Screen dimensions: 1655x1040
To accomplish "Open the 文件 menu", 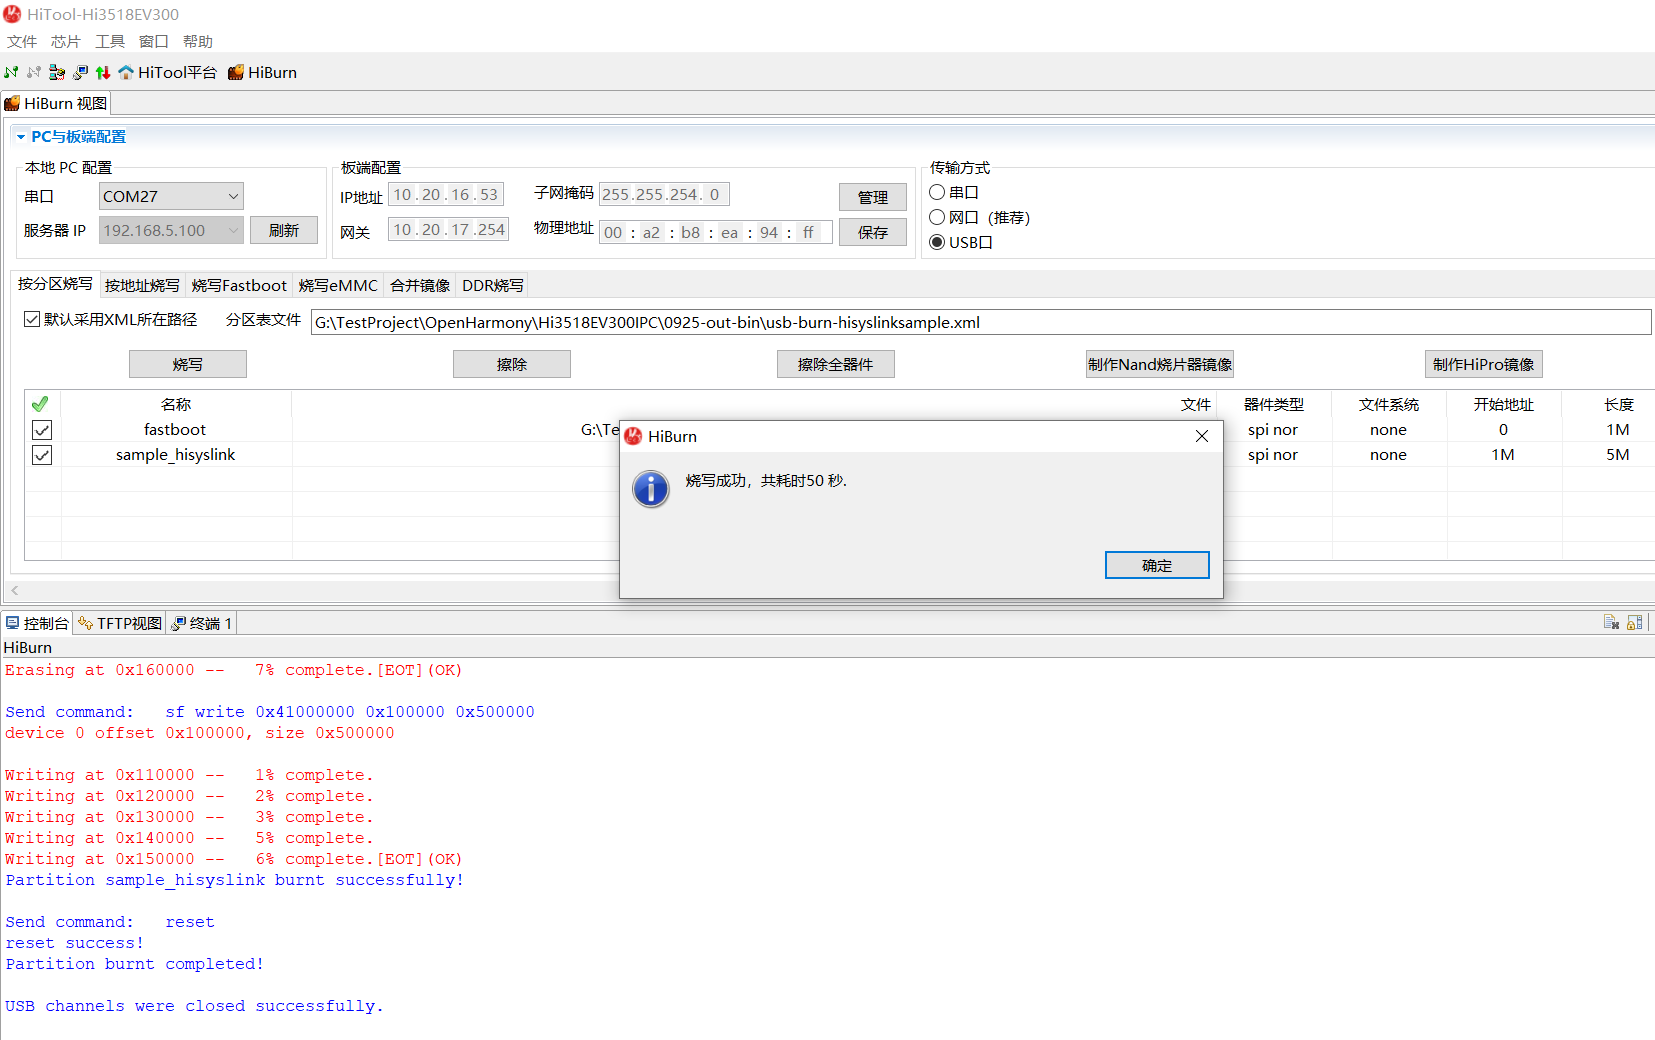I will click(22, 41).
